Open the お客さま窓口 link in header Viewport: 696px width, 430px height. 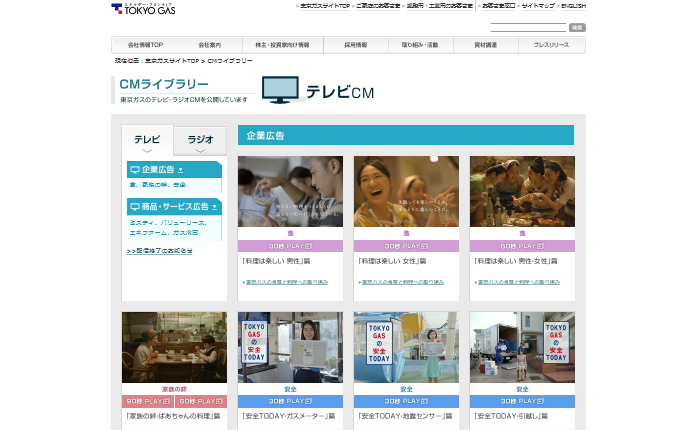[498, 6]
